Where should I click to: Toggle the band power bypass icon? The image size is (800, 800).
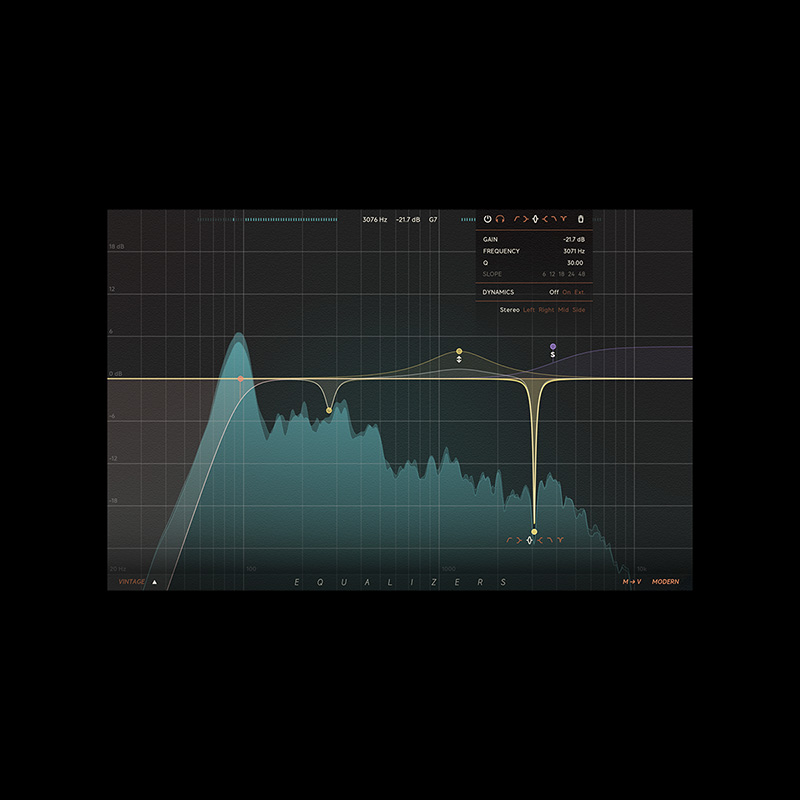(x=488, y=218)
